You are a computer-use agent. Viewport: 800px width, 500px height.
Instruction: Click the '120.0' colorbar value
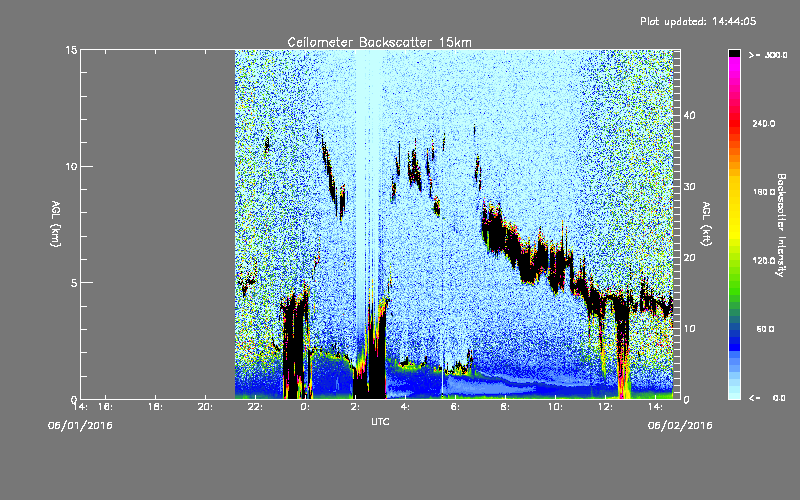(x=763, y=261)
